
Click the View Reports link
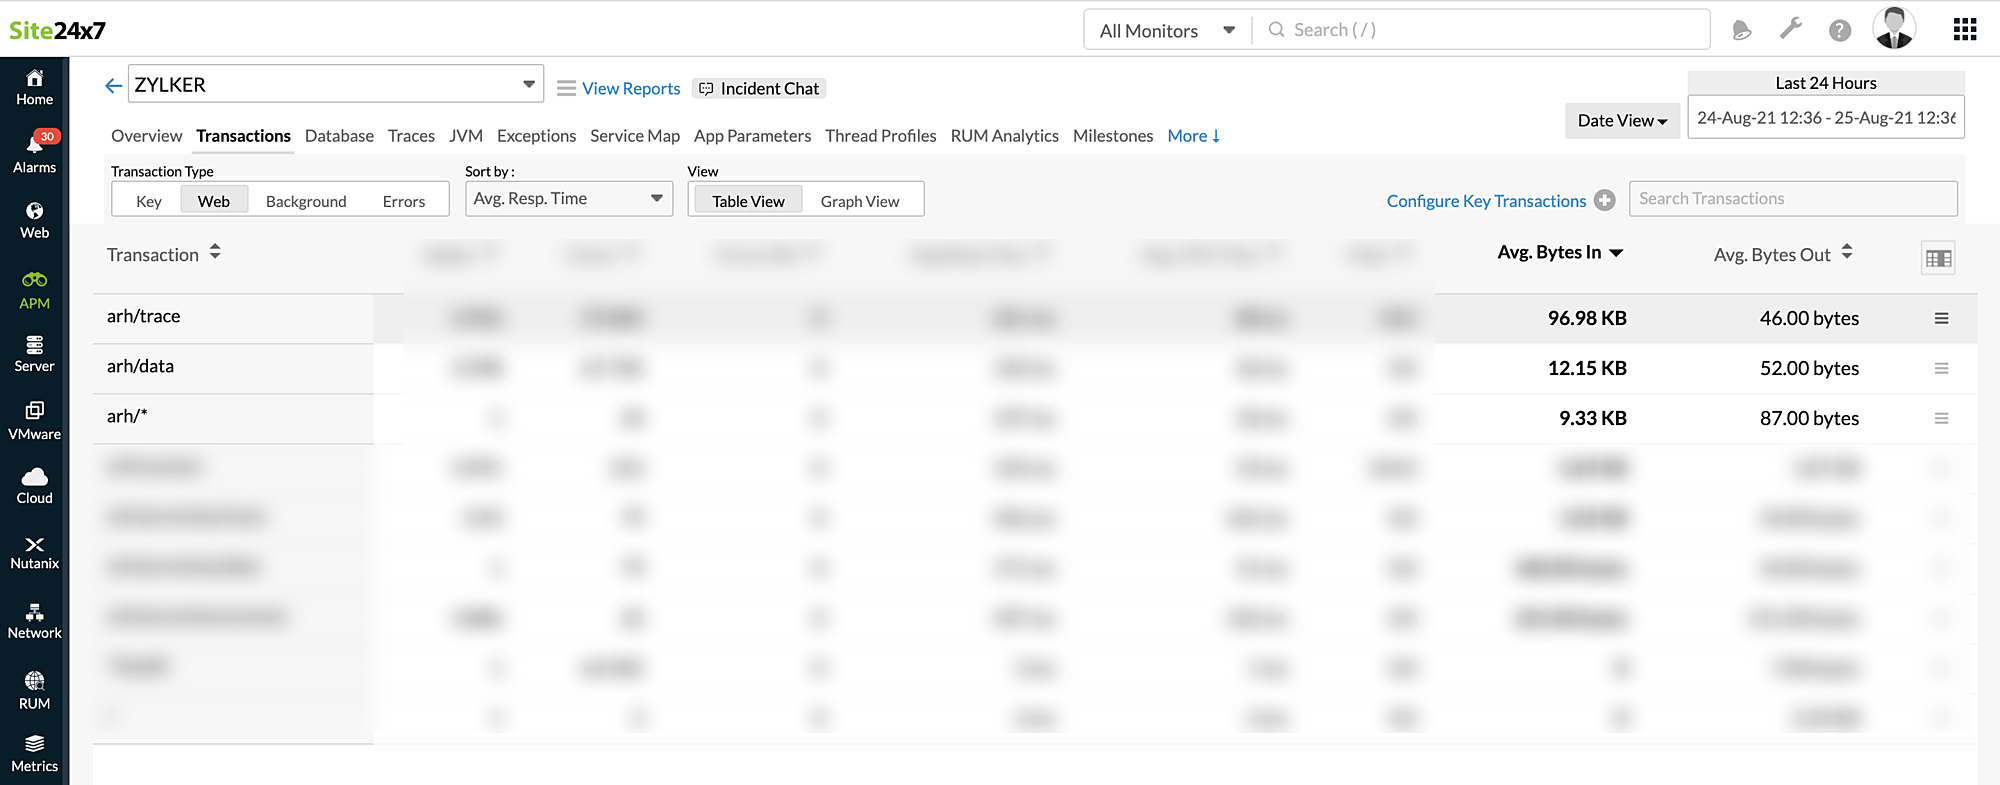[x=630, y=89]
